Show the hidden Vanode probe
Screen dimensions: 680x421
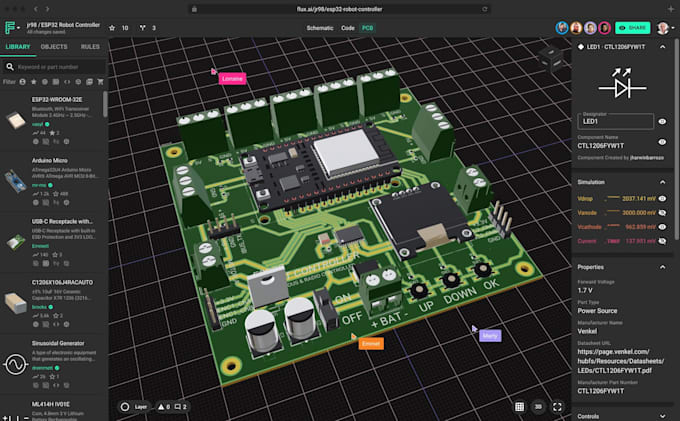tap(662, 213)
